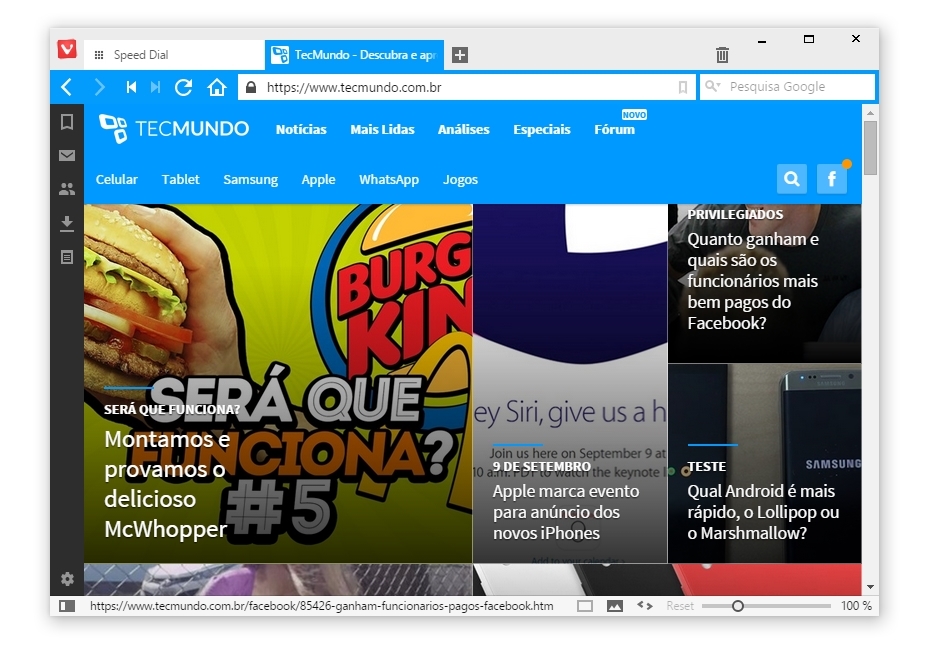Switch to the Speed Dial tab
This screenshot has width=930, height=650.
click(174, 55)
